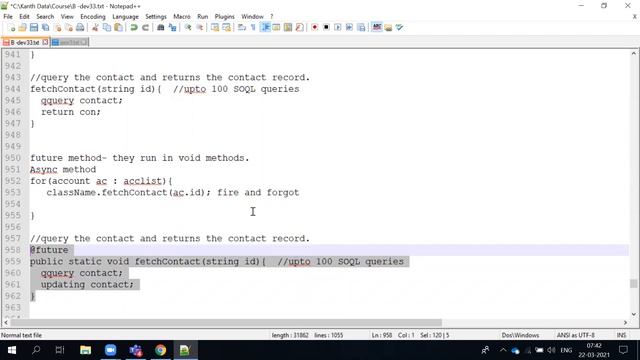Click line number 950 in the margin
This screenshot has width=640, height=360.
click(x=13, y=158)
